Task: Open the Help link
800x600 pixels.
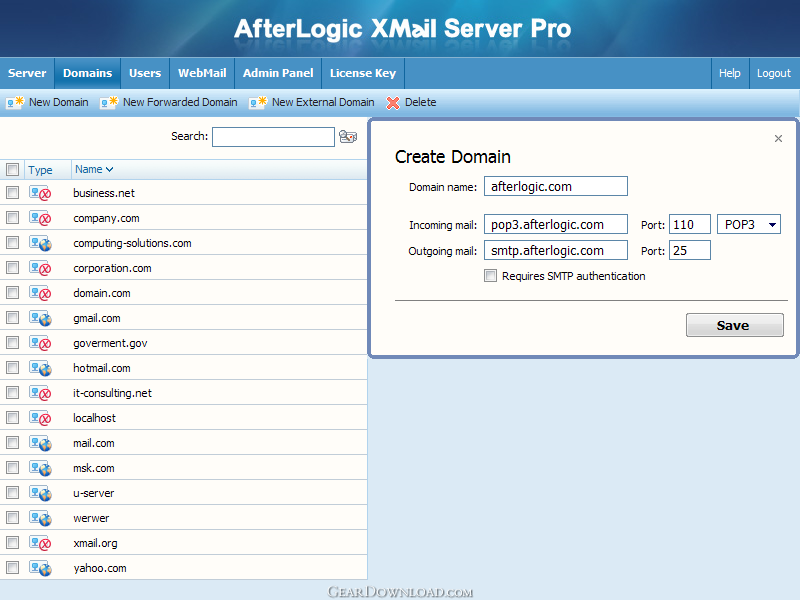Action: click(x=729, y=73)
